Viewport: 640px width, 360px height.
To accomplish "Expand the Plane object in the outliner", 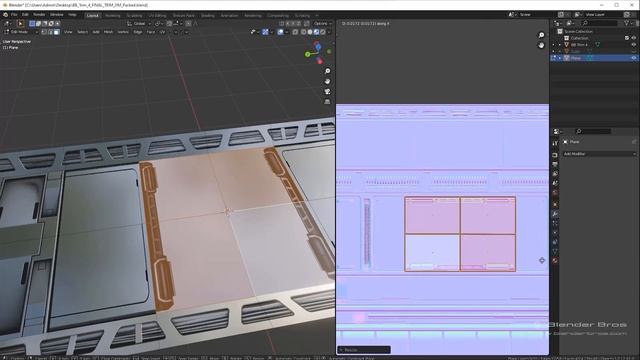I will tap(560, 58).
